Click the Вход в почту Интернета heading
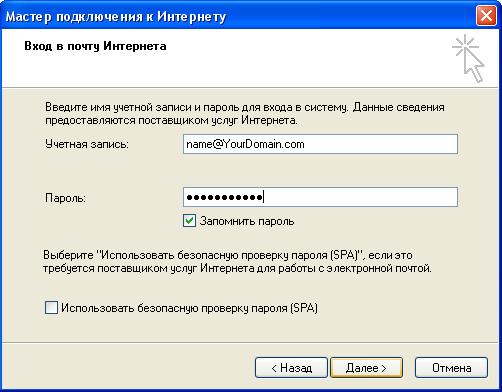 (95, 46)
